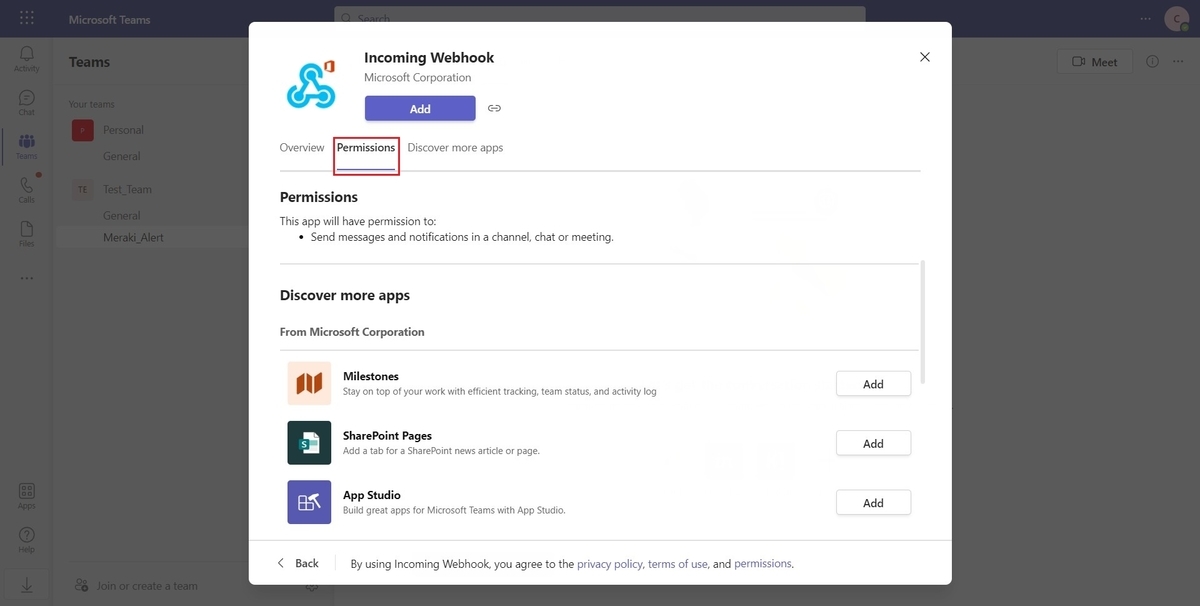Add the SharePoint Pages app
1200x606 pixels.
coord(873,443)
